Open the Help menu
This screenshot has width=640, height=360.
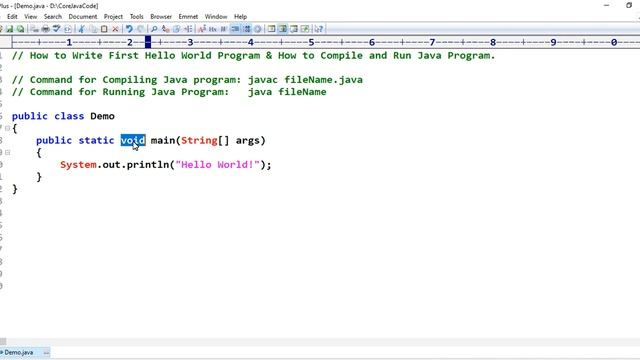pos(240,17)
